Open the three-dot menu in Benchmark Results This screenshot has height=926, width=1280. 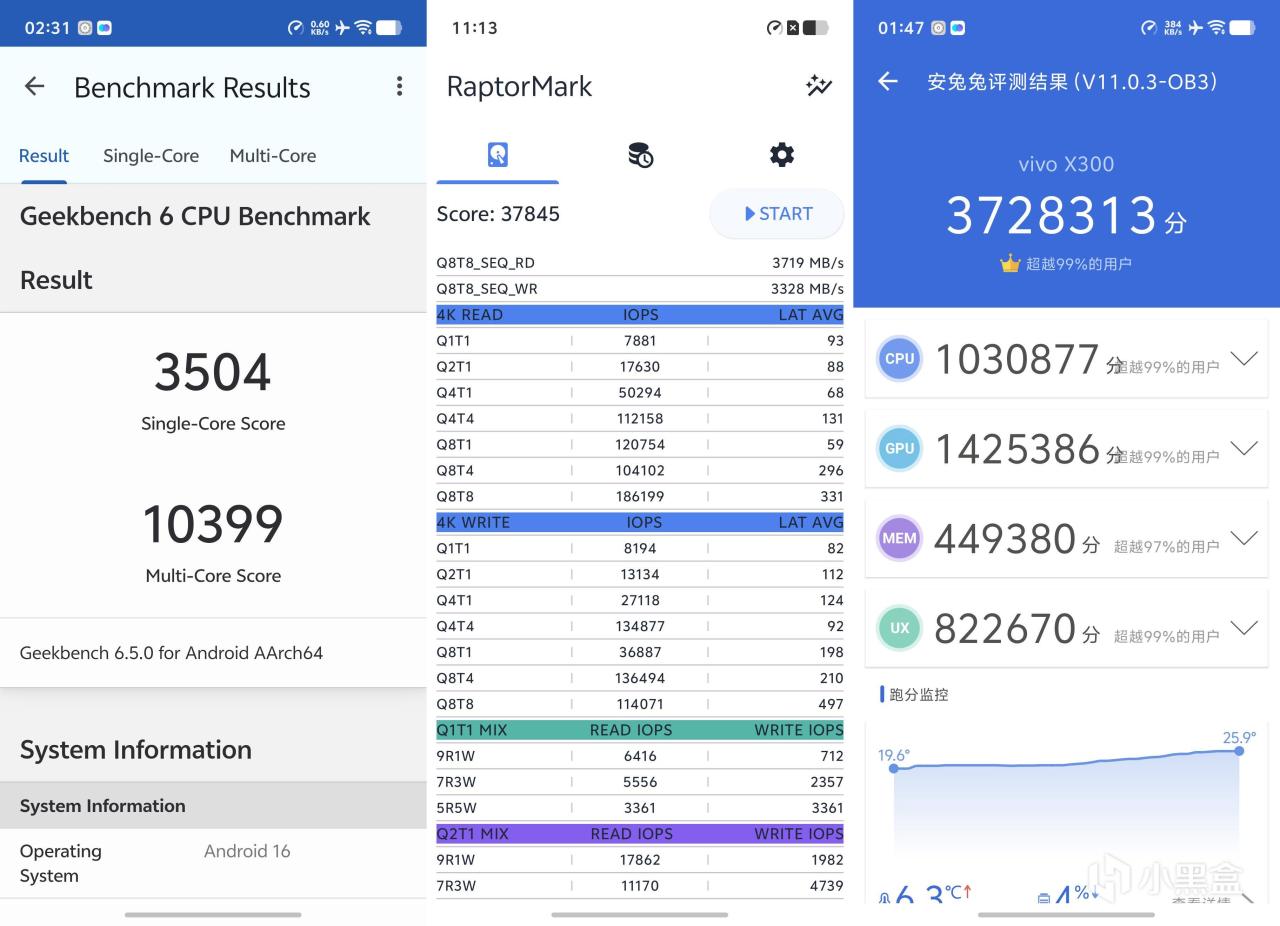pos(399,87)
